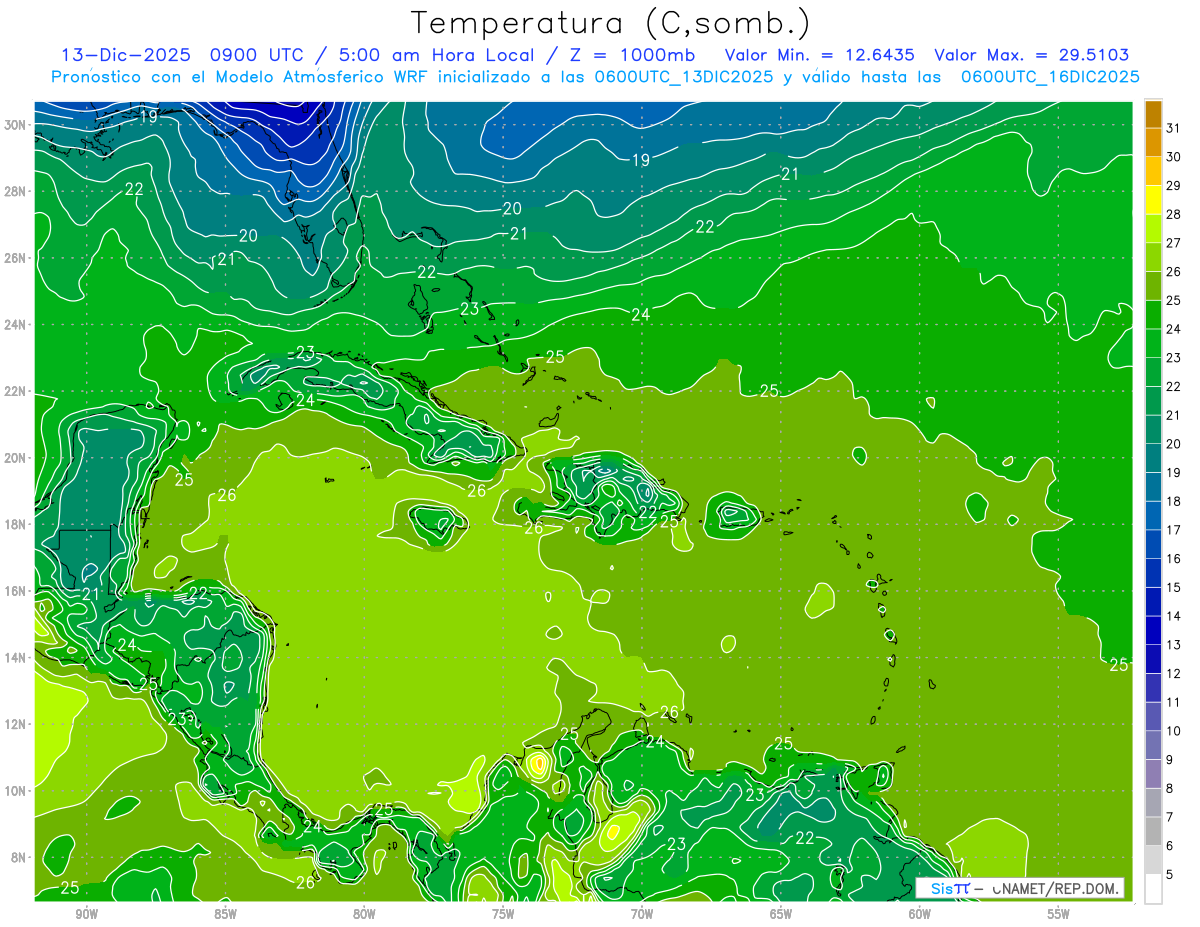Viewport: 1200px width, 927px height.
Task: Click the '14' value on the color scale
Action: click(1174, 616)
